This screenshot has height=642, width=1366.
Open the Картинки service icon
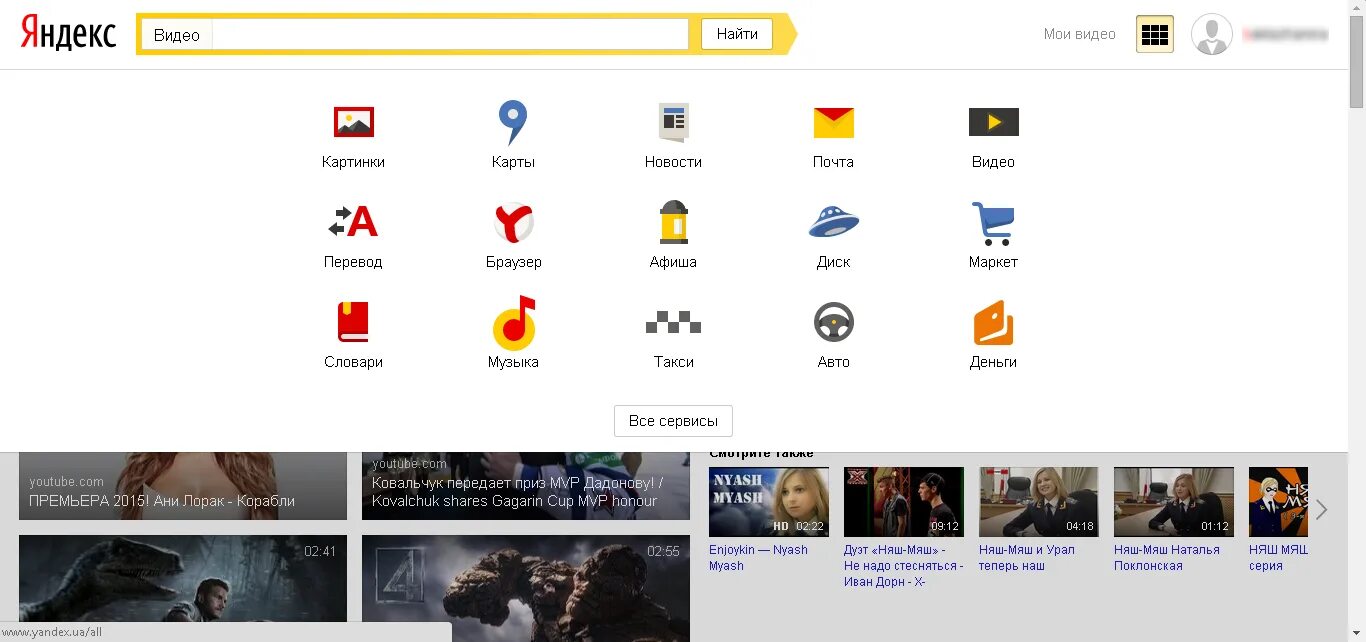pyautogui.click(x=353, y=122)
